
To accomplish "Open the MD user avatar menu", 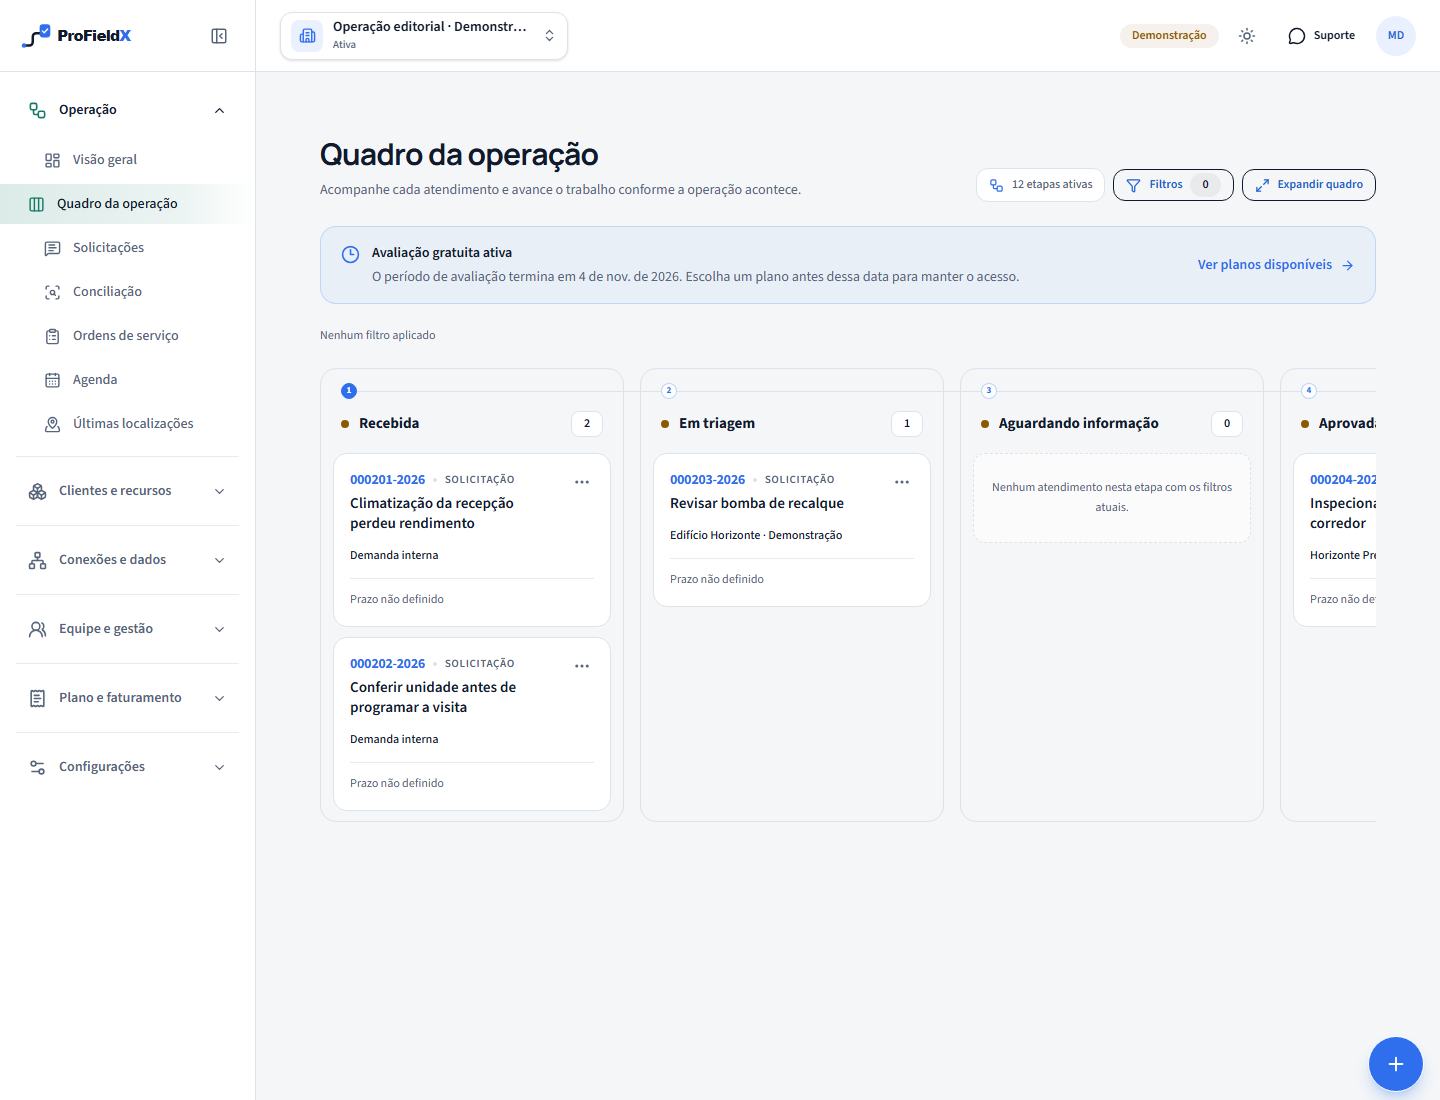I will [x=1396, y=36].
